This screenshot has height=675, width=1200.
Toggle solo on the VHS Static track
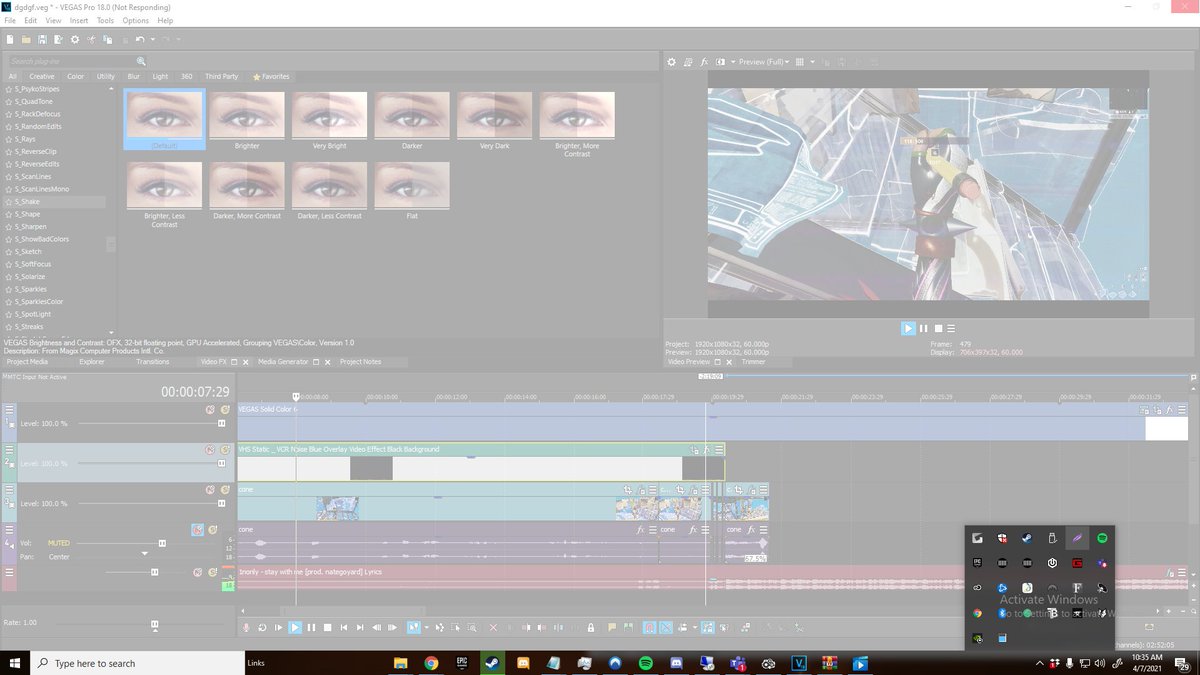pyautogui.click(x=224, y=449)
